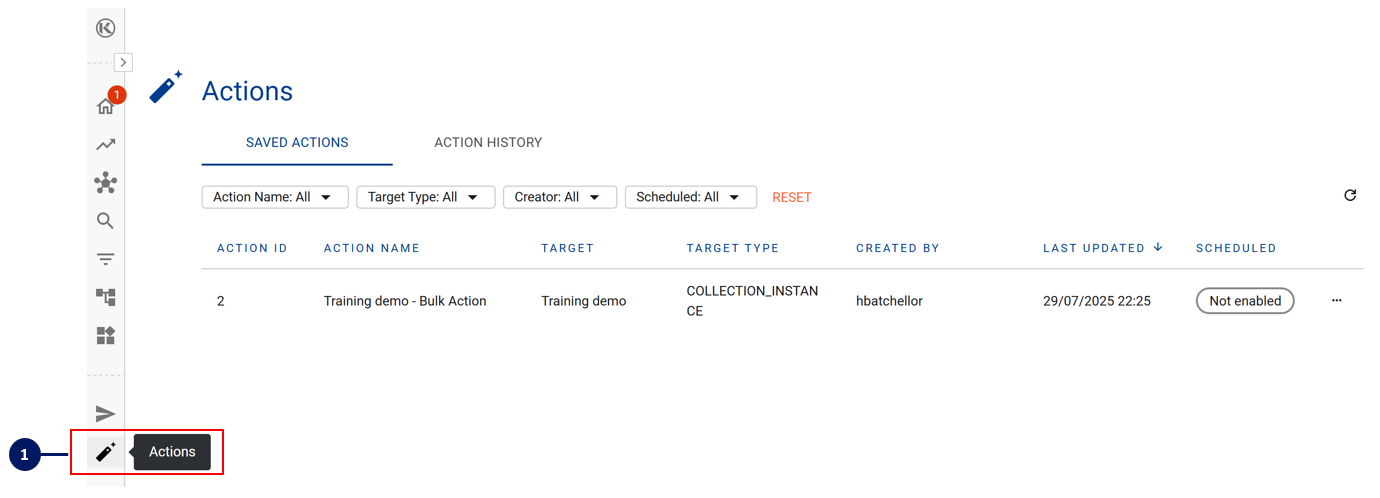
Task: Click the RESET filters link
Action: click(x=792, y=197)
